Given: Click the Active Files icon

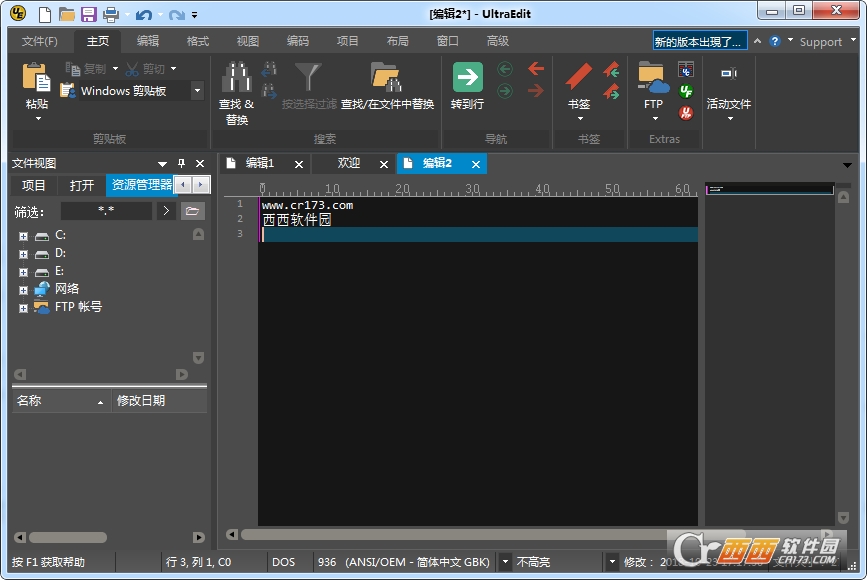Looking at the screenshot, I should [729, 74].
